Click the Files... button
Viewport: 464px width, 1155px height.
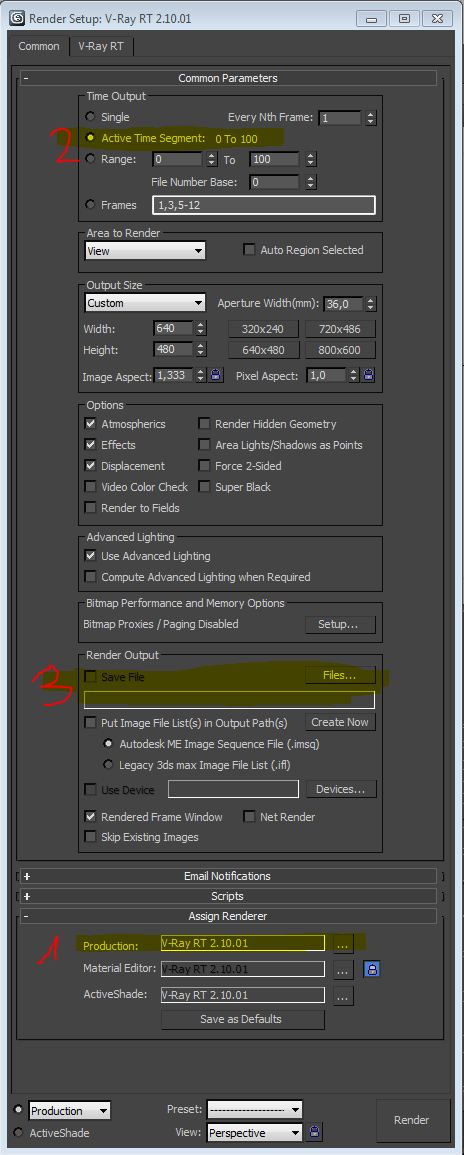(x=340, y=675)
